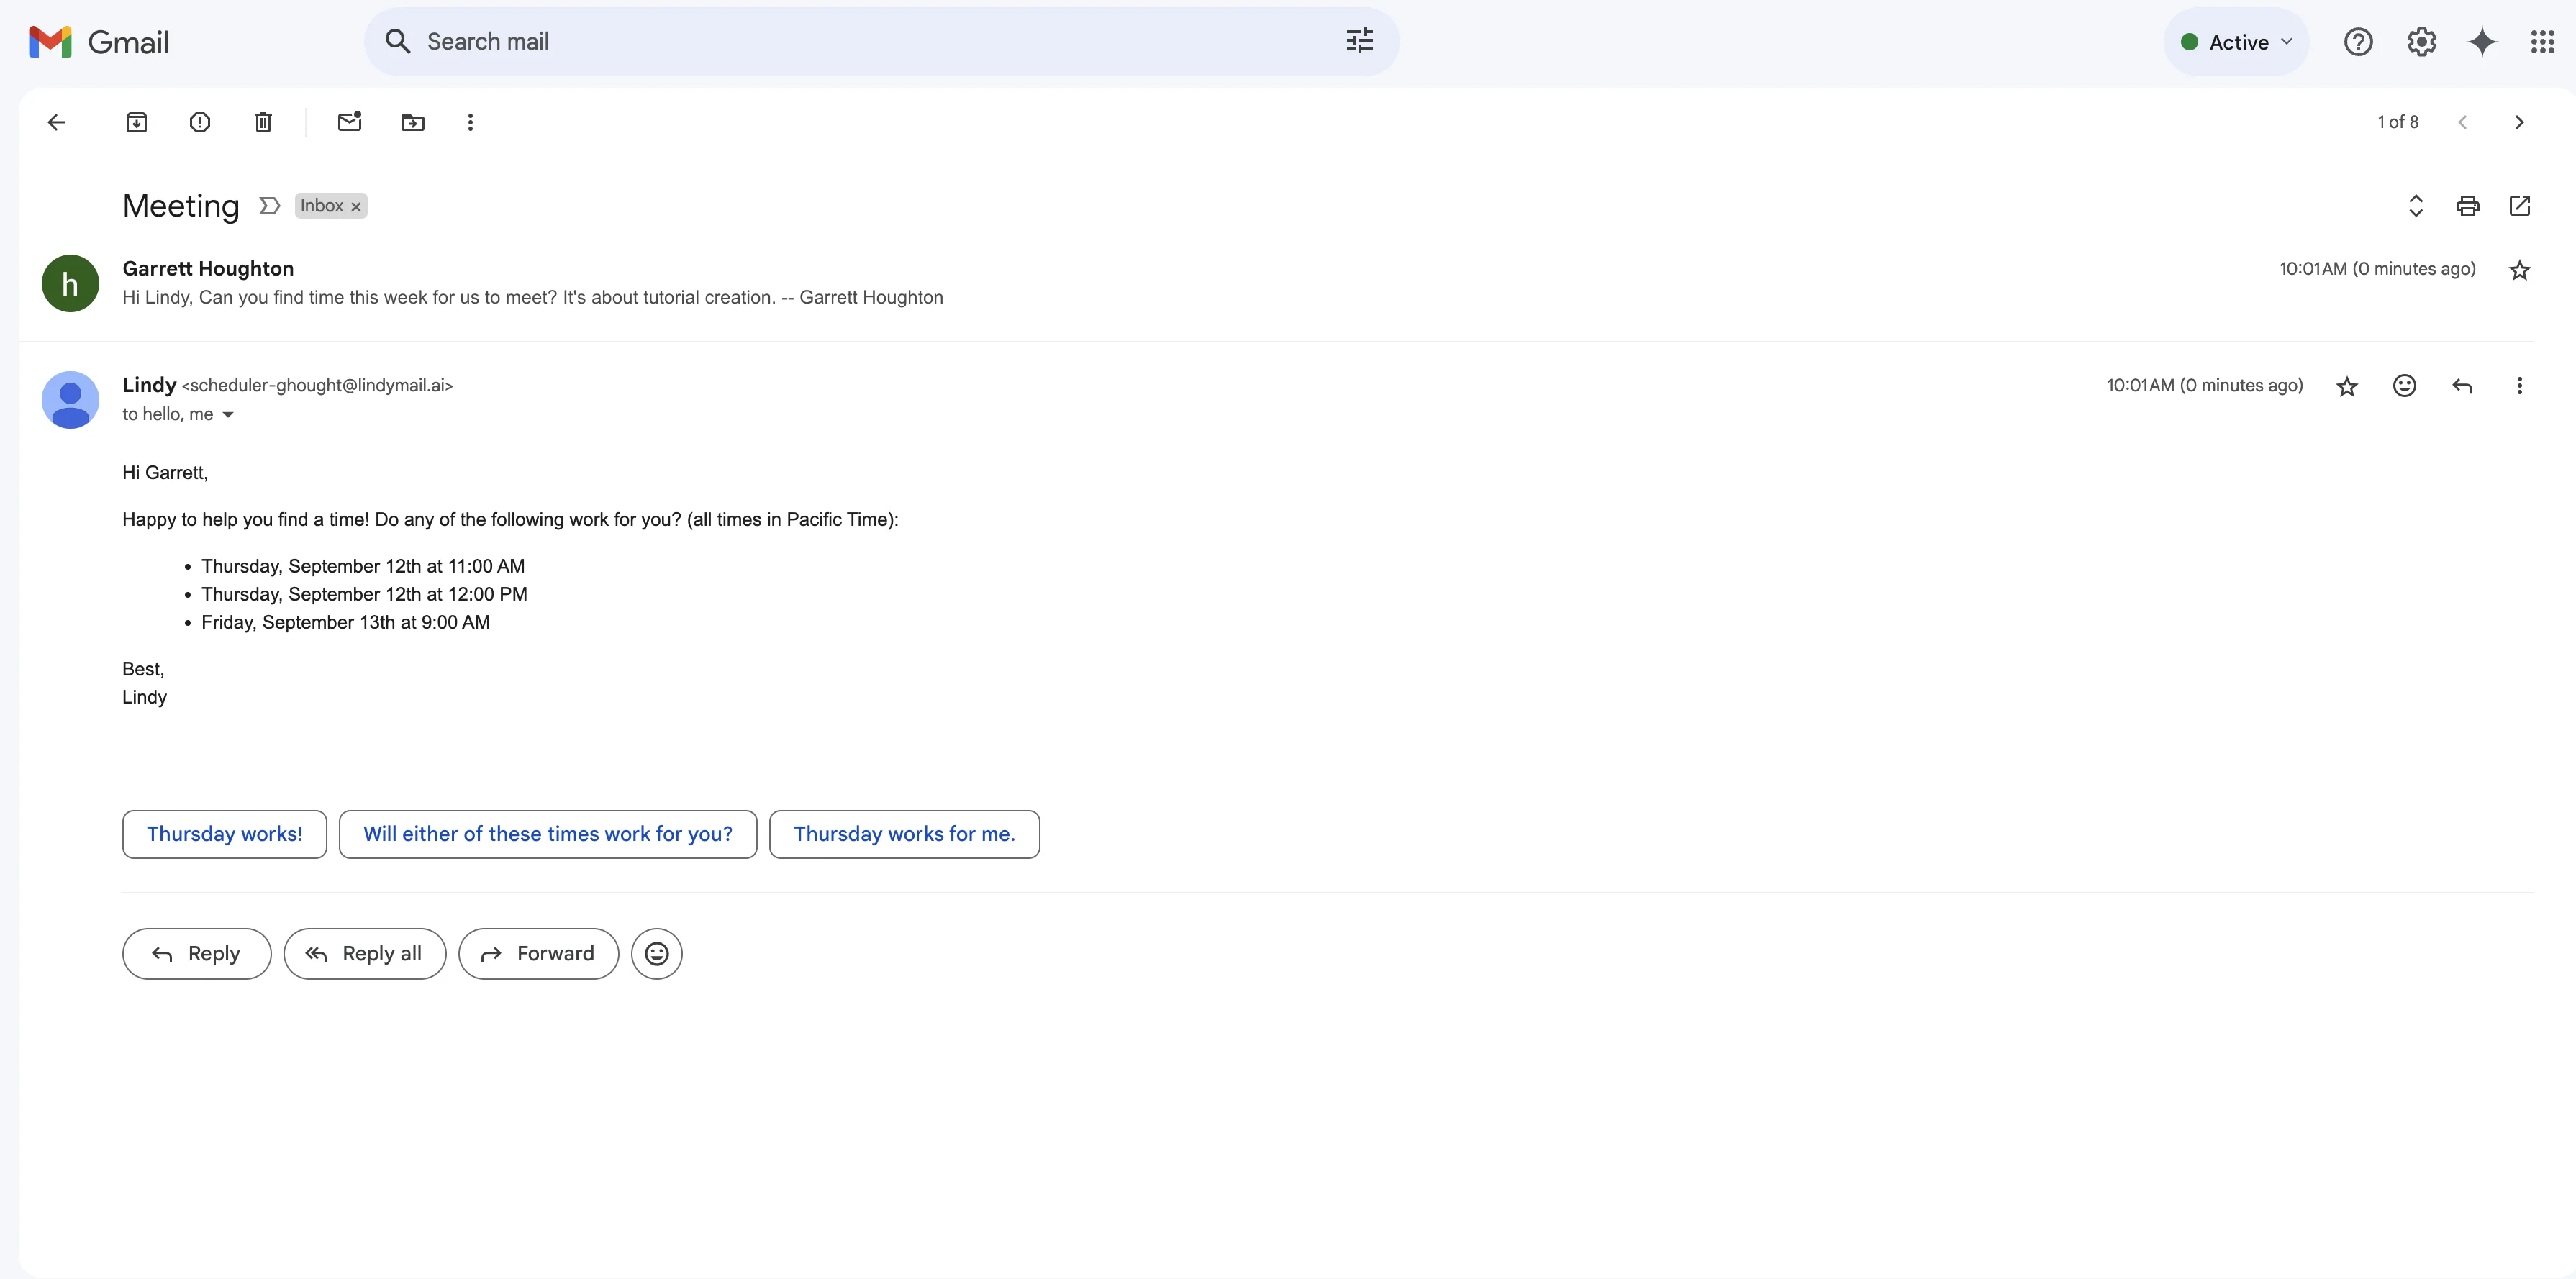Open the Active status dropdown
Screen dimensions: 2576x1279
[x=2237, y=42]
